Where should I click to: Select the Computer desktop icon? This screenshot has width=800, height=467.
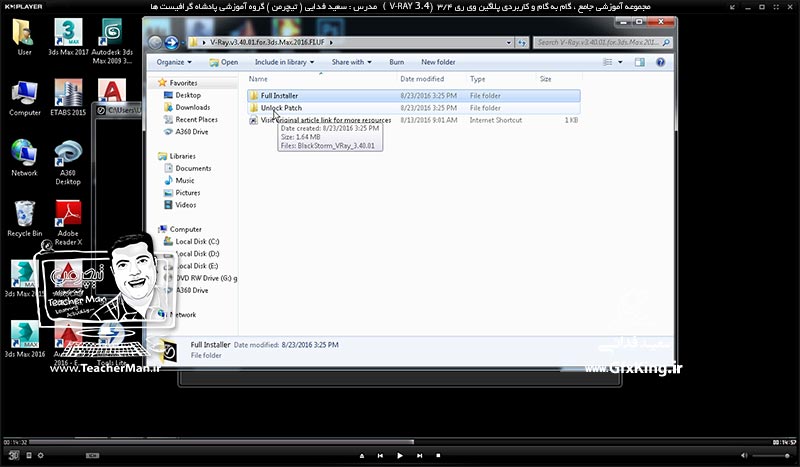24,98
